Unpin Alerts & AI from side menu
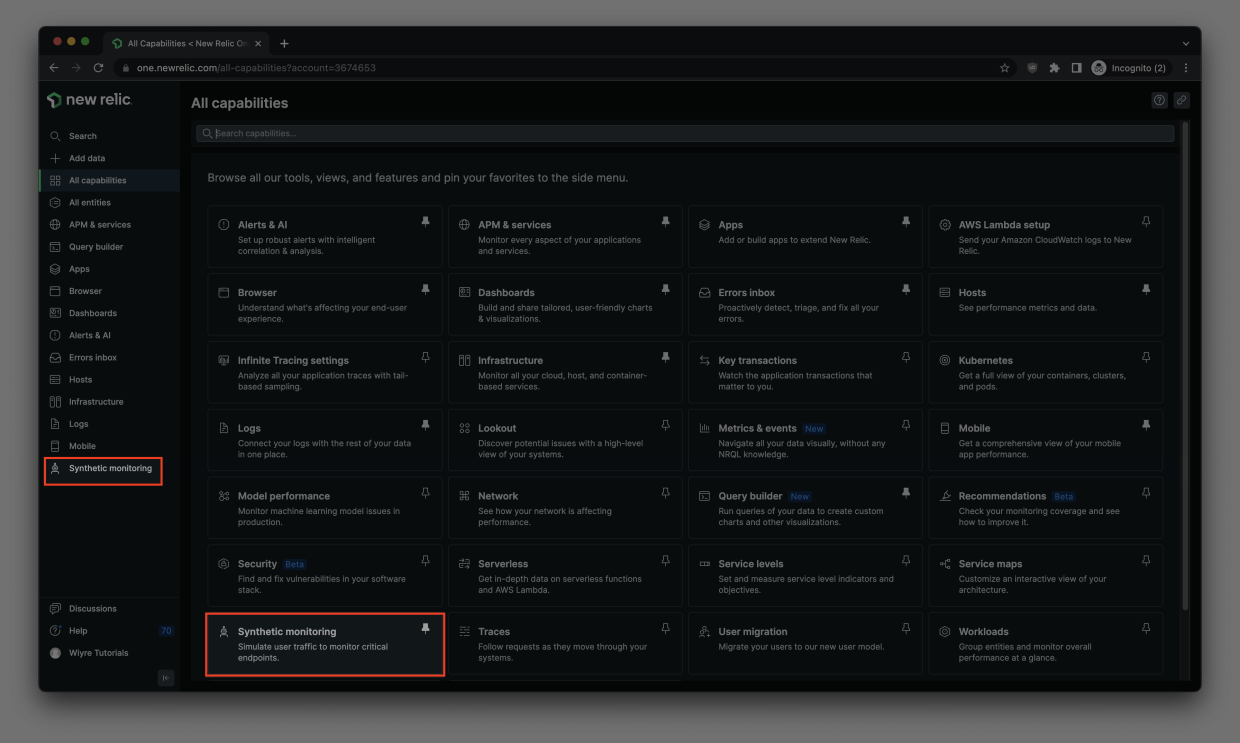The image size is (1240, 743). pyautogui.click(x=425, y=222)
